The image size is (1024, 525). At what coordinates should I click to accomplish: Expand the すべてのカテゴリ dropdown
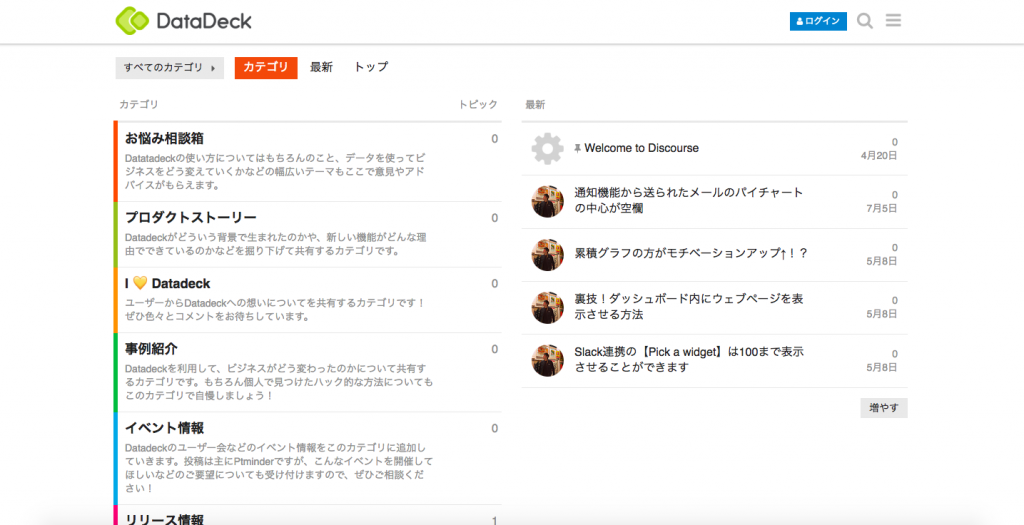coord(169,68)
